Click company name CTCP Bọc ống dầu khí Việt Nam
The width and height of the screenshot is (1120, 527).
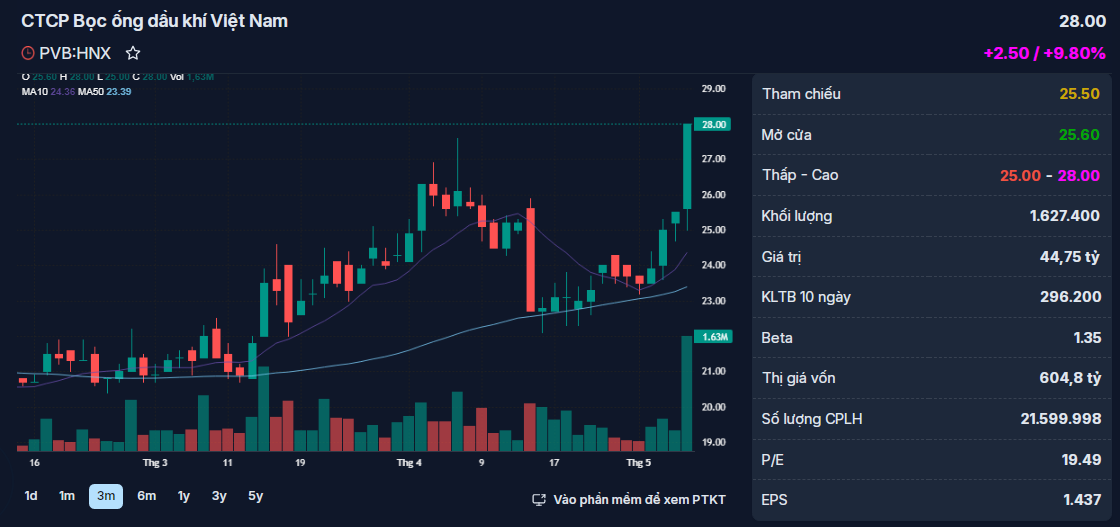pos(154,21)
